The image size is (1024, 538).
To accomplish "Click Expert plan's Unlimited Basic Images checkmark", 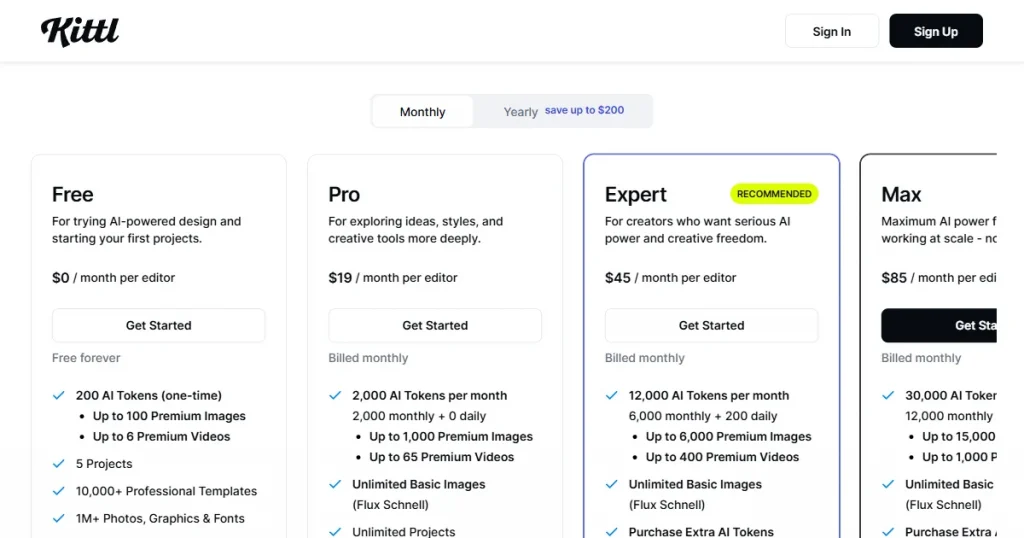I will click(611, 484).
